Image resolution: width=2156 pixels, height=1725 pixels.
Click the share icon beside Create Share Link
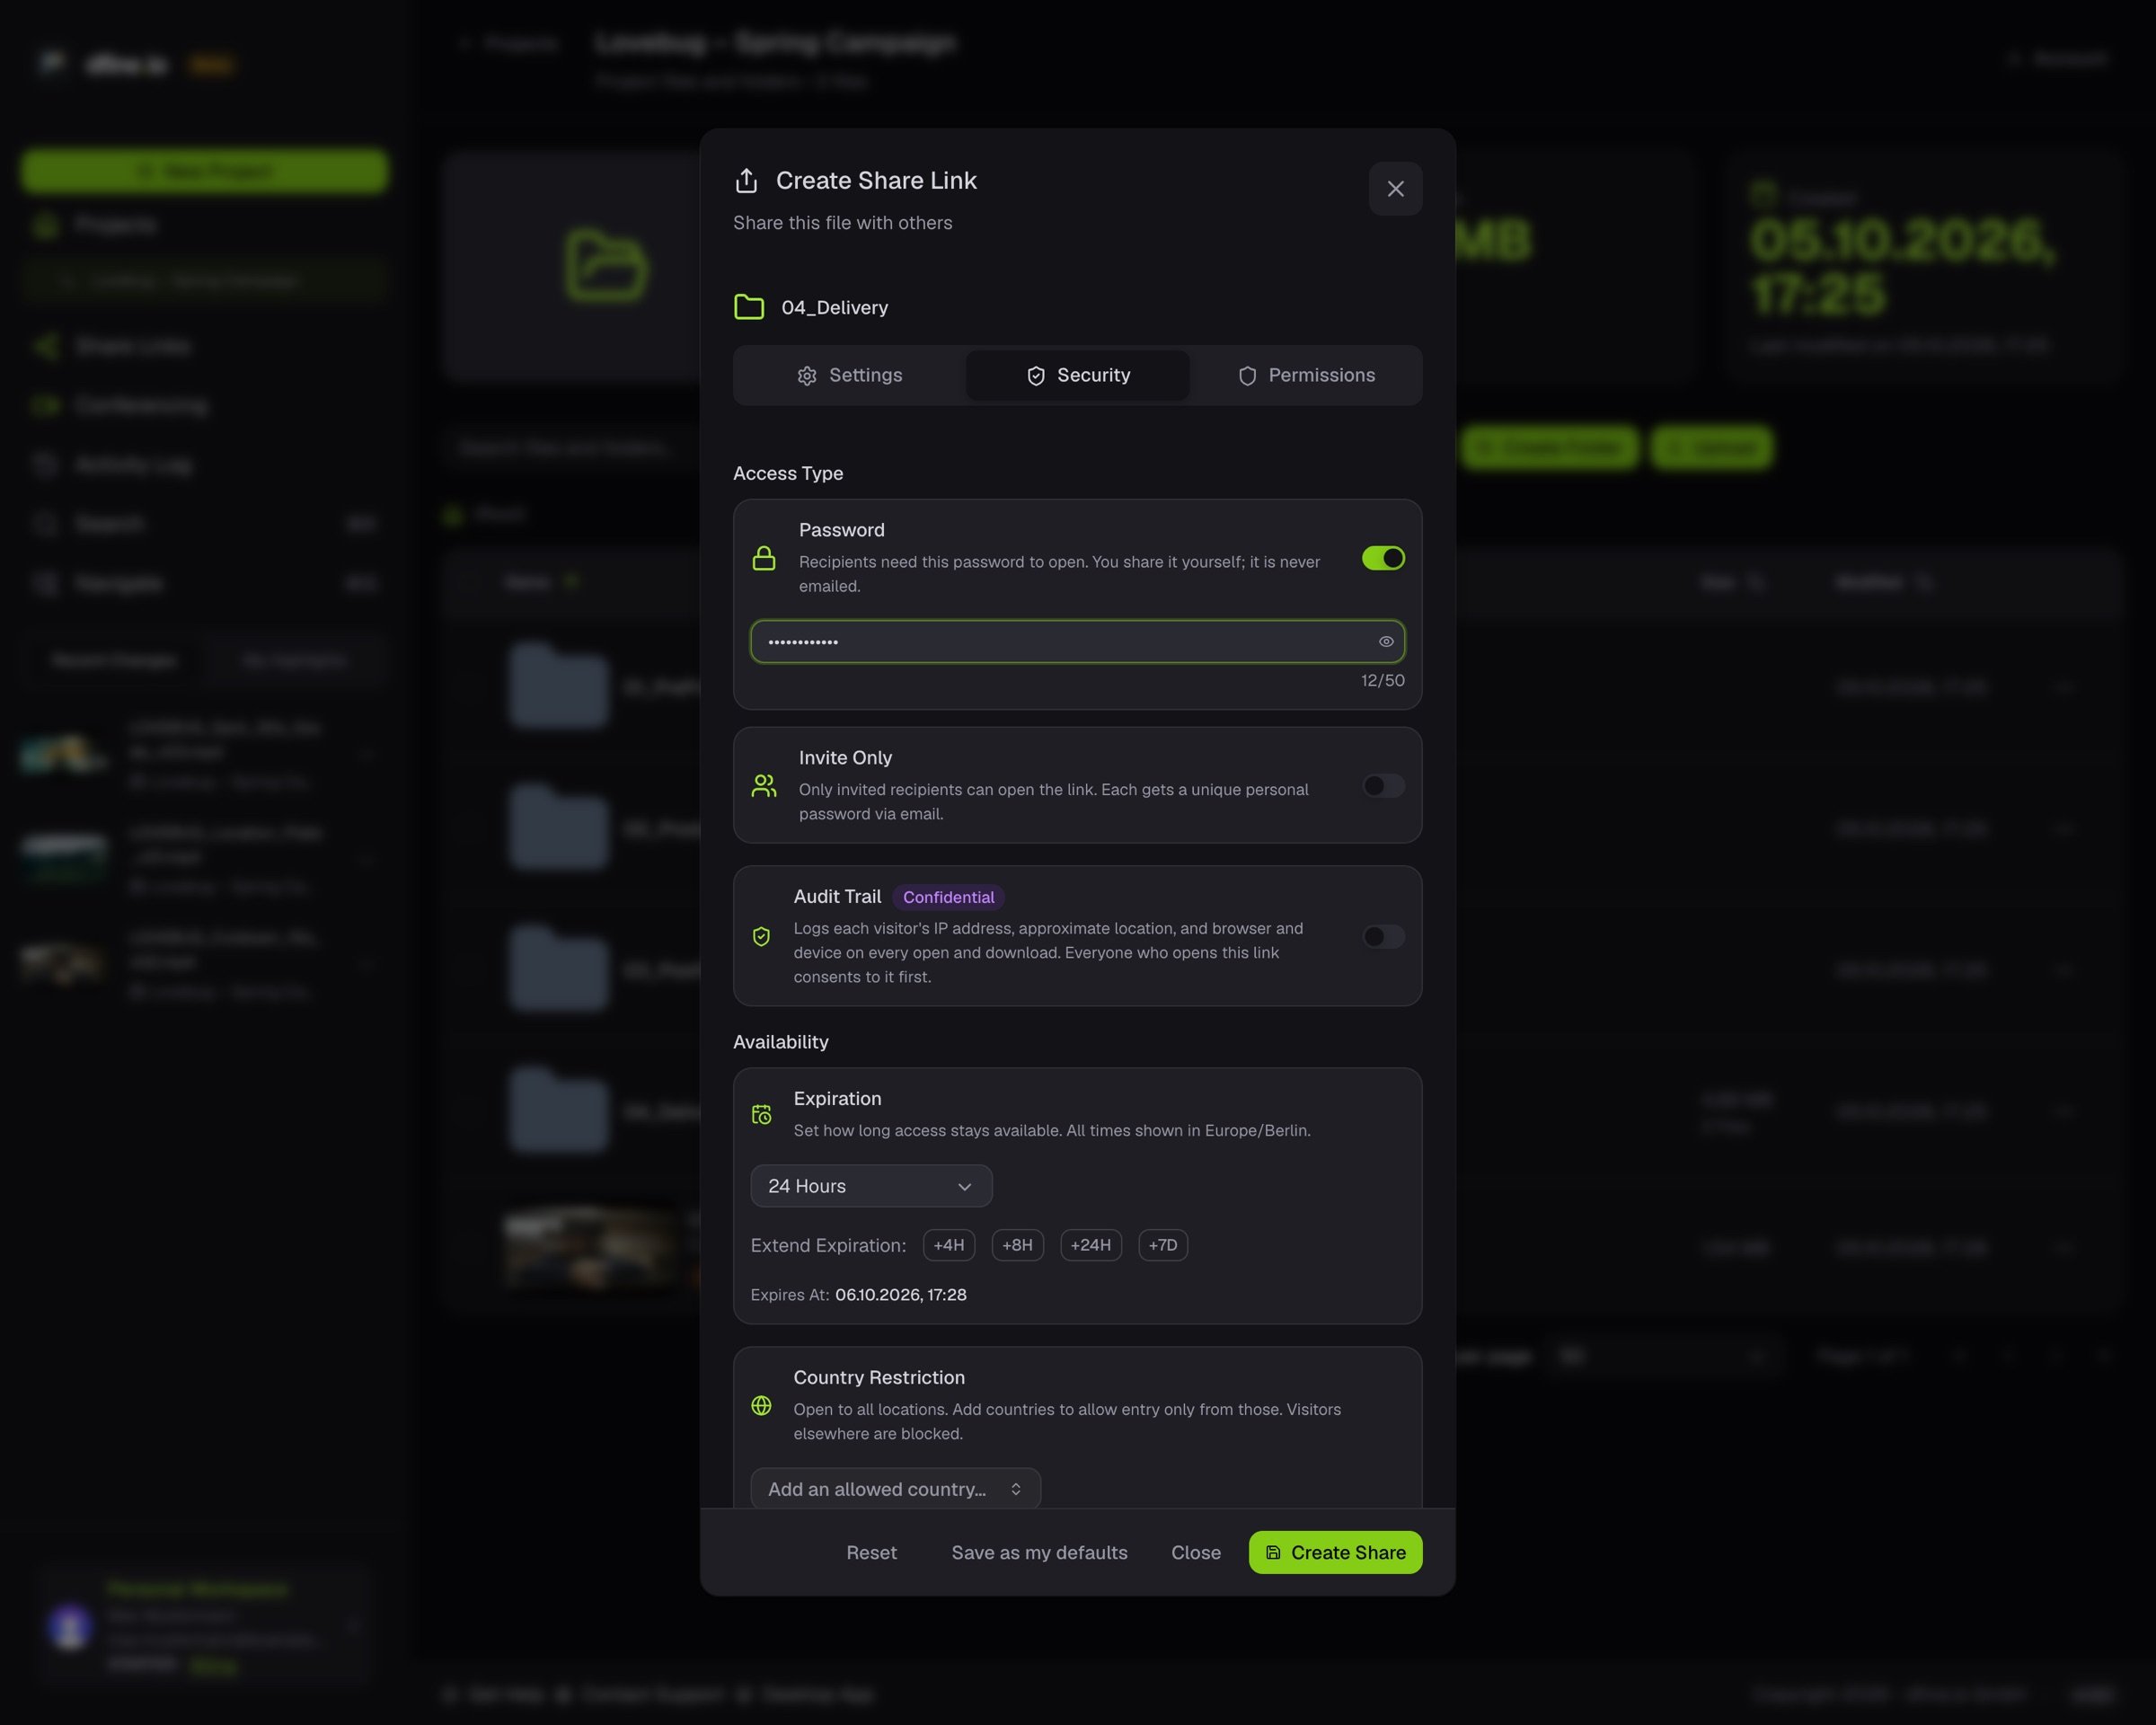click(746, 180)
